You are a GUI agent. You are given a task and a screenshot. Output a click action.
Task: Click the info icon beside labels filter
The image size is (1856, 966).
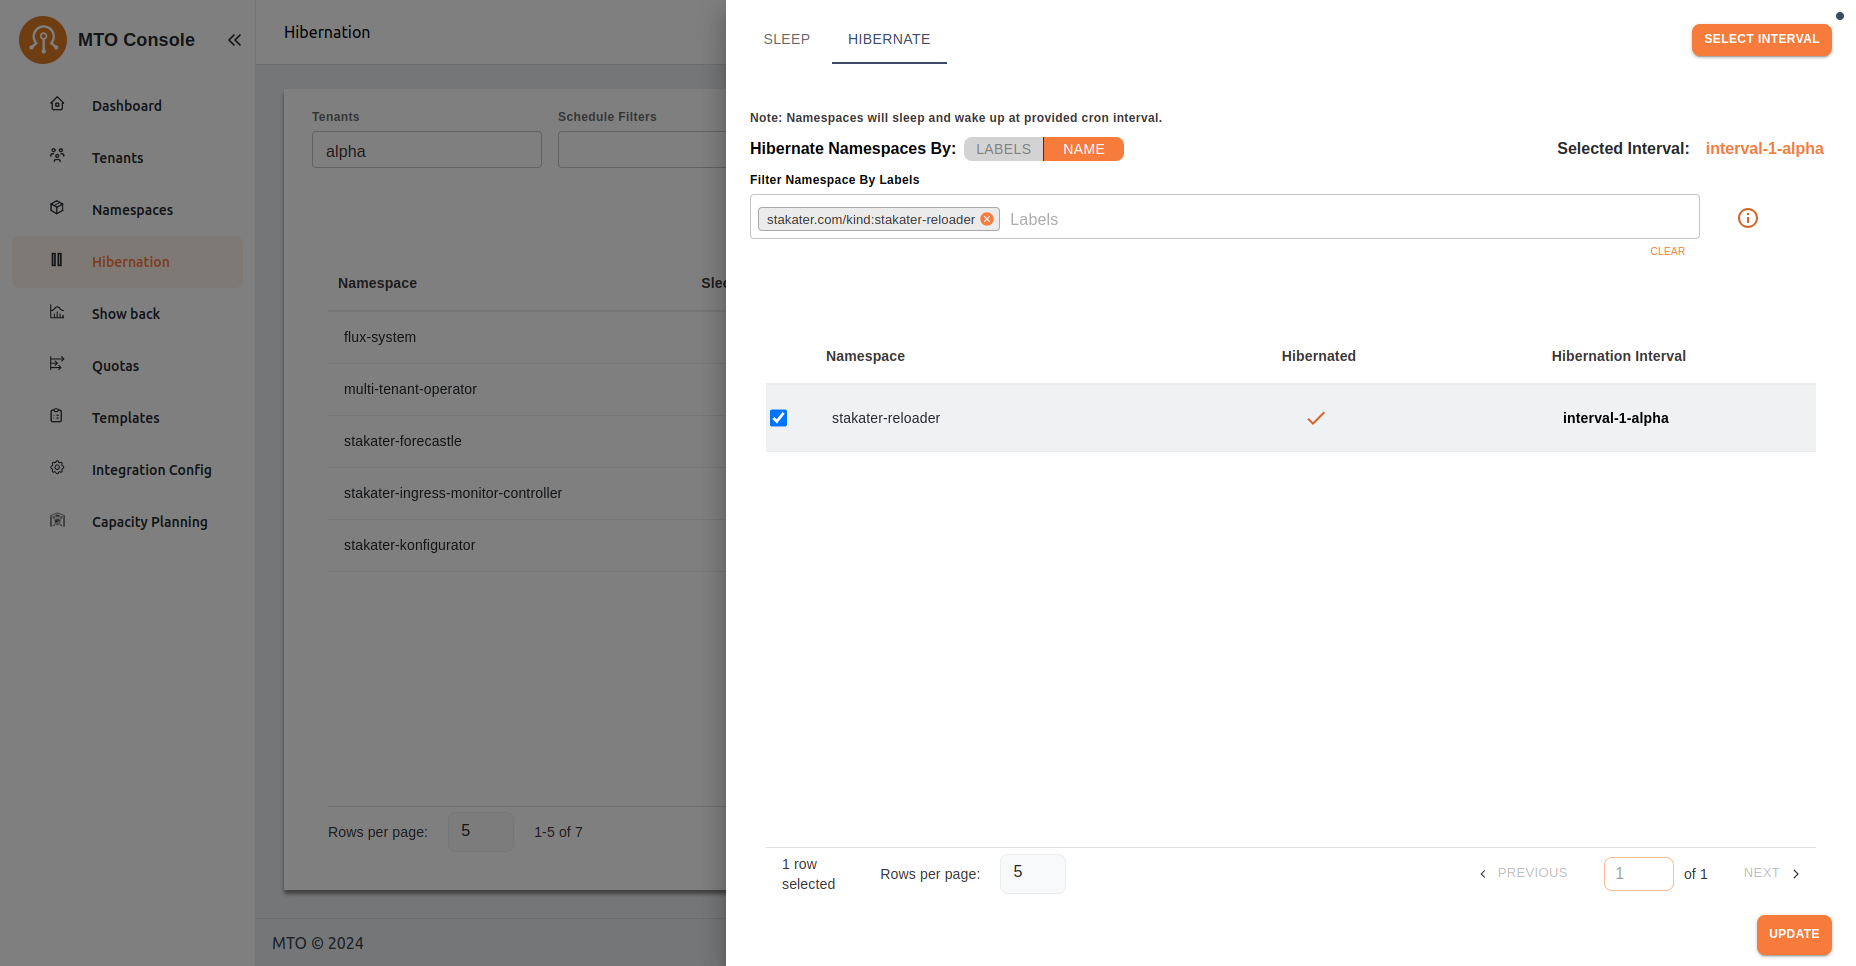[x=1747, y=218]
